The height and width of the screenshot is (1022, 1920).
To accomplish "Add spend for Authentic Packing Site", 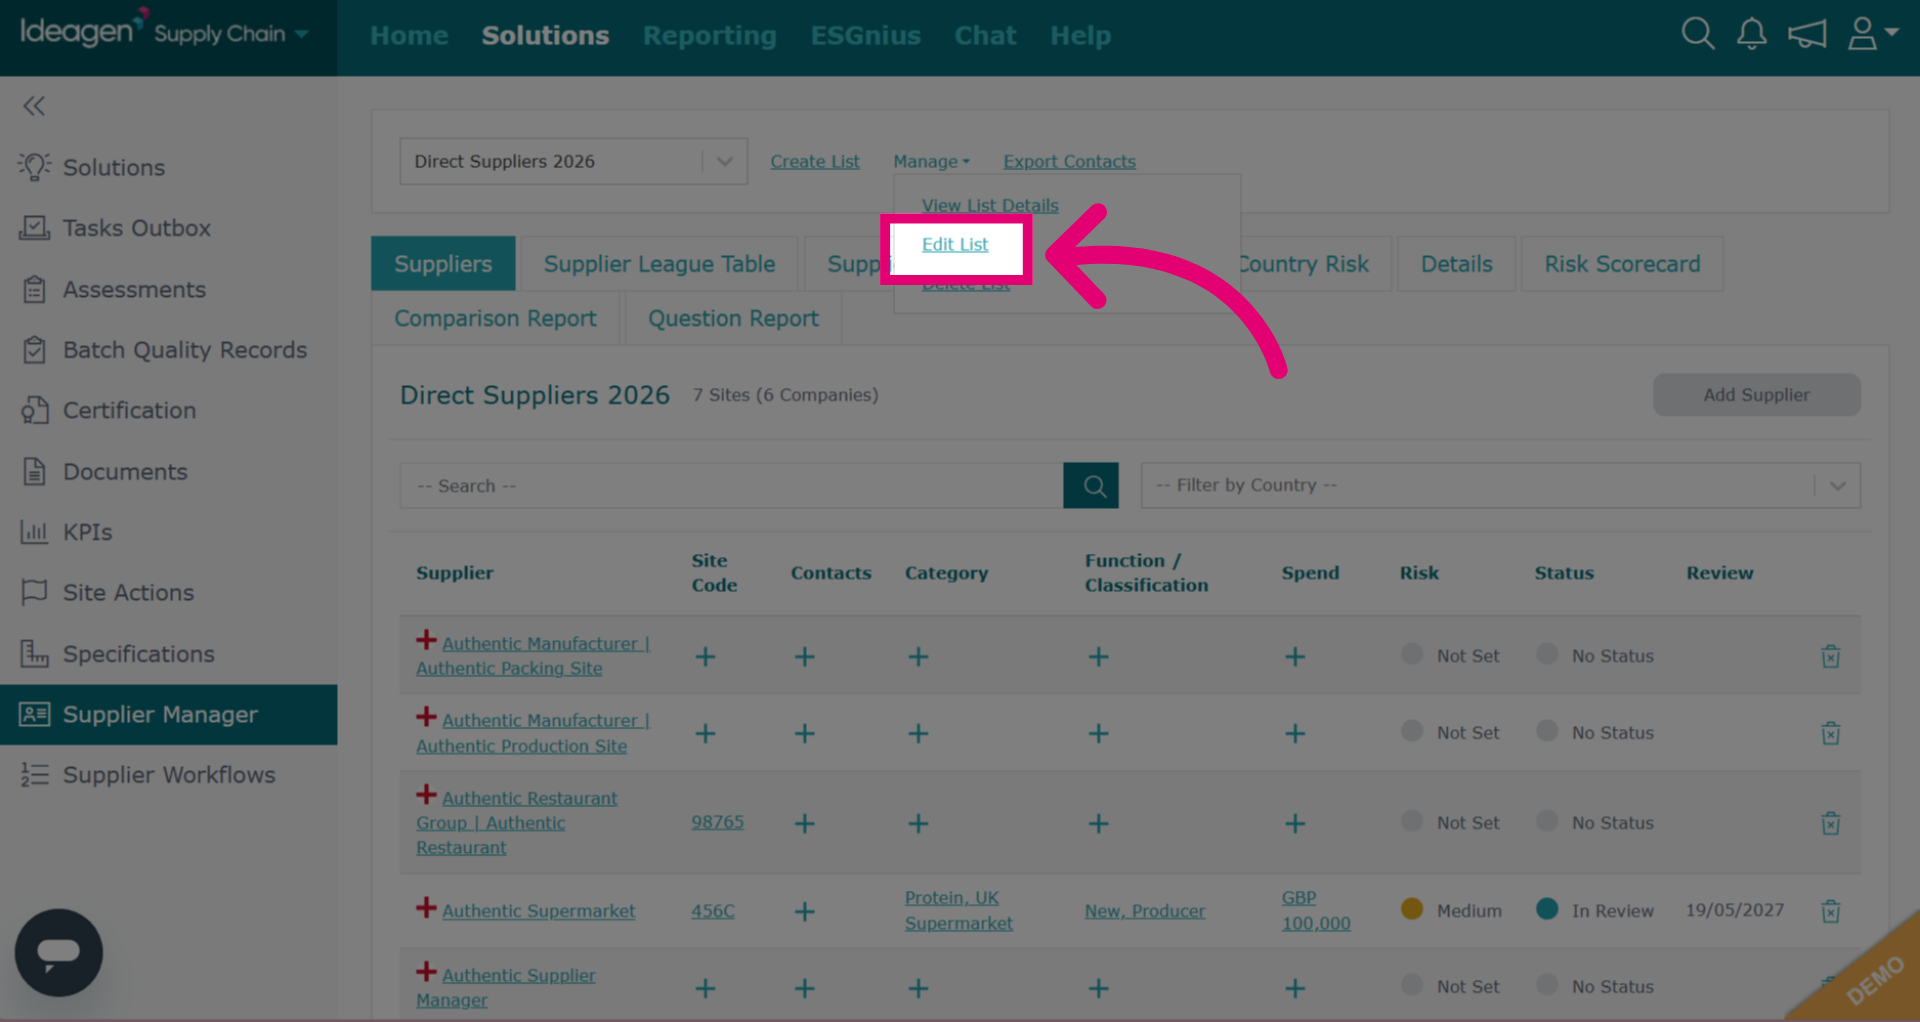I will [1295, 657].
